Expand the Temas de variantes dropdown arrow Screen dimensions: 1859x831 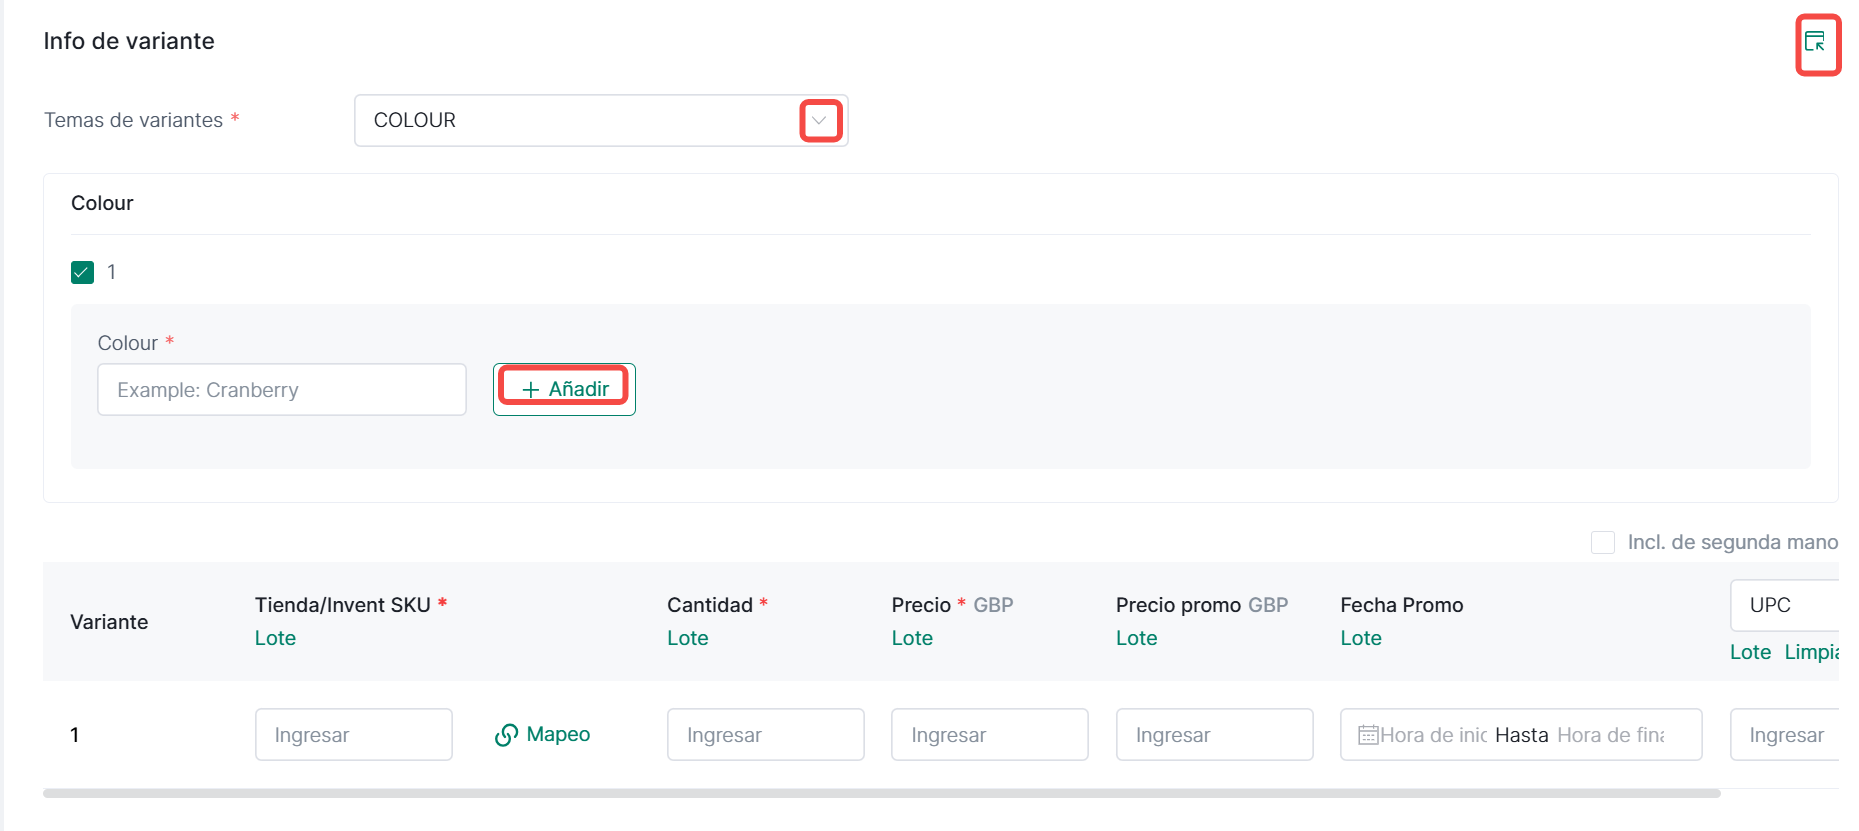click(x=820, y=121)
